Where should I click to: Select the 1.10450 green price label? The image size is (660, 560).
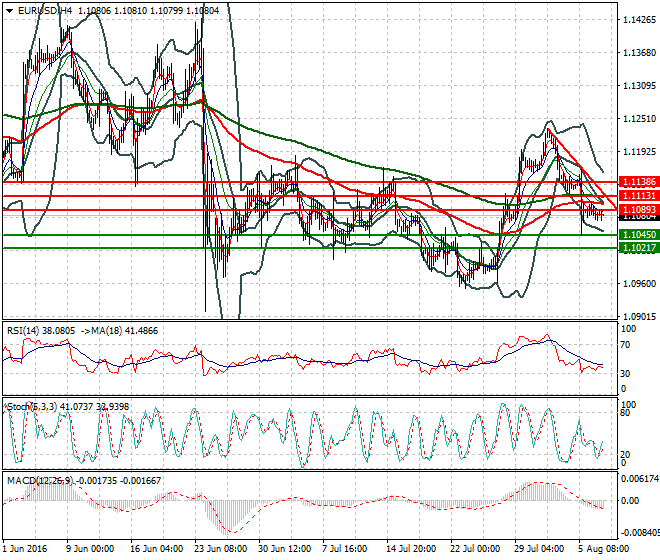point(638,234)
